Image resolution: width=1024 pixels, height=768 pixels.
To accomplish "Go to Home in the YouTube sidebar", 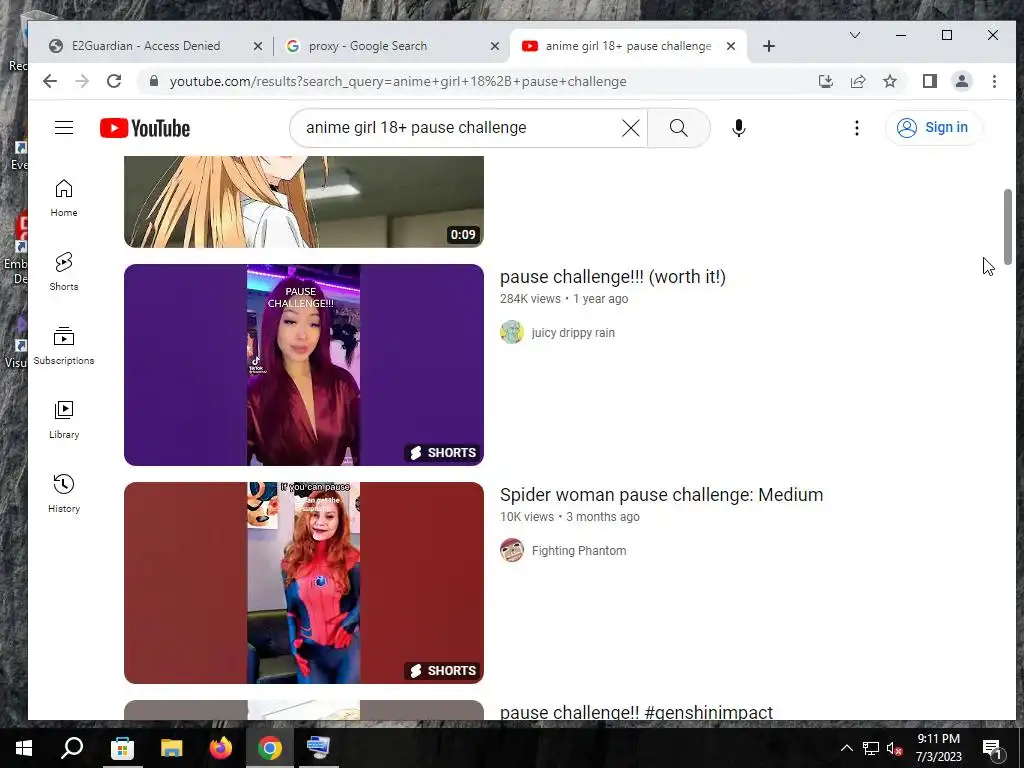I will (x=63, y=198).
